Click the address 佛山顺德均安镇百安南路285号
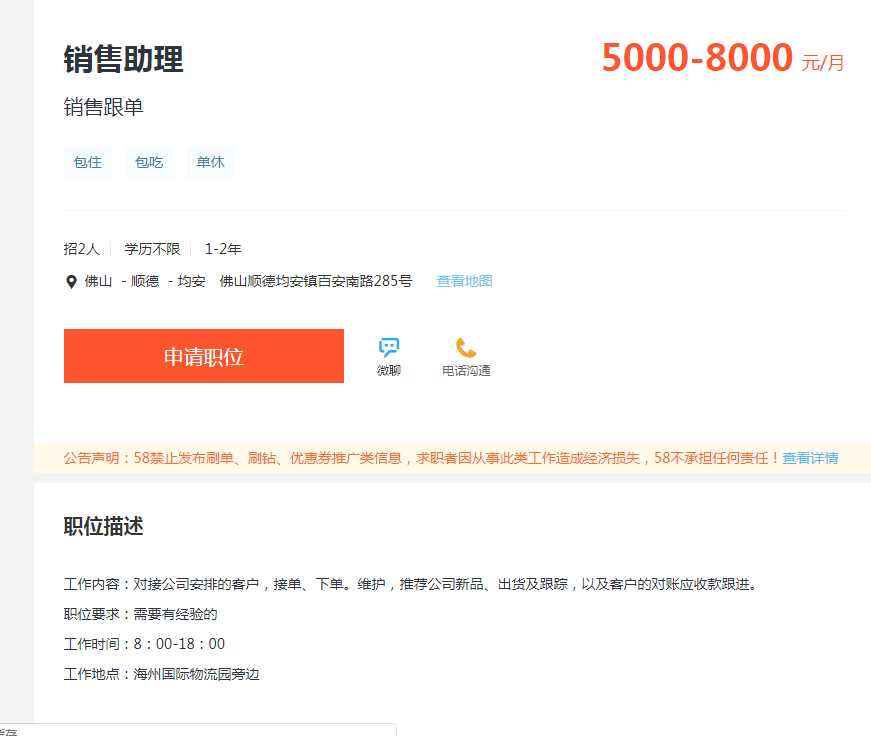Viewport: 871px width, 736px height. click(x=316, y=281)
